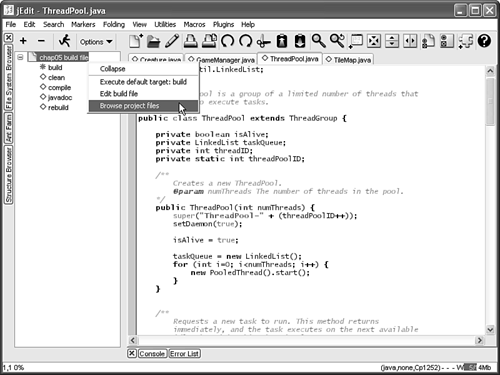
Task: Switch to the TileMap.java tab
Action: 348,60
